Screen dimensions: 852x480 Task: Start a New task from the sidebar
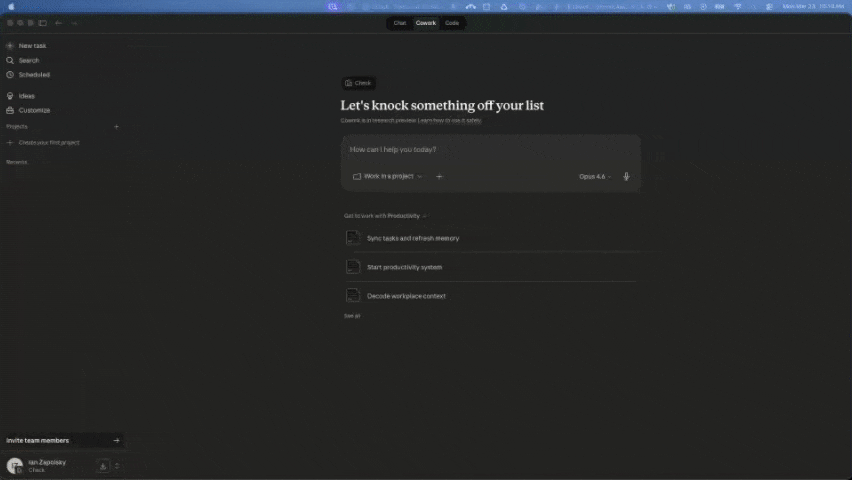26,46
